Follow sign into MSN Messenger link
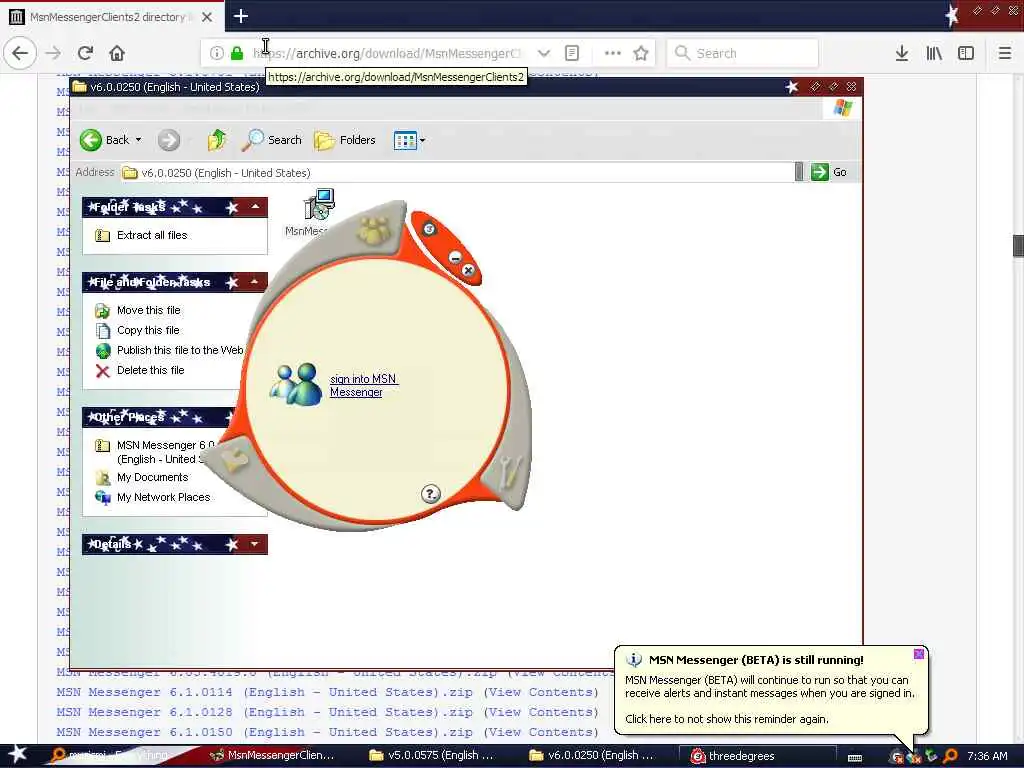The height and width of the screenshot is (768, 1024). tap(363, 385)
